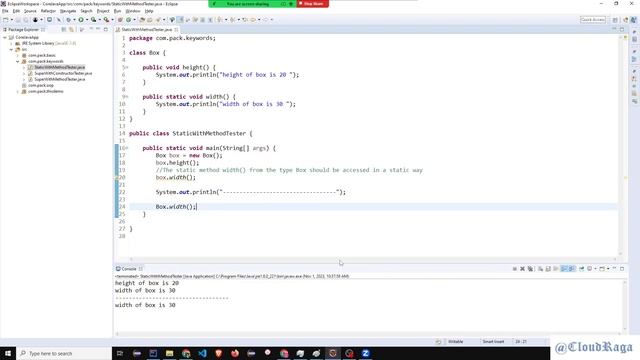
Task: Select the Console view tab
Action: pos(129,269)
